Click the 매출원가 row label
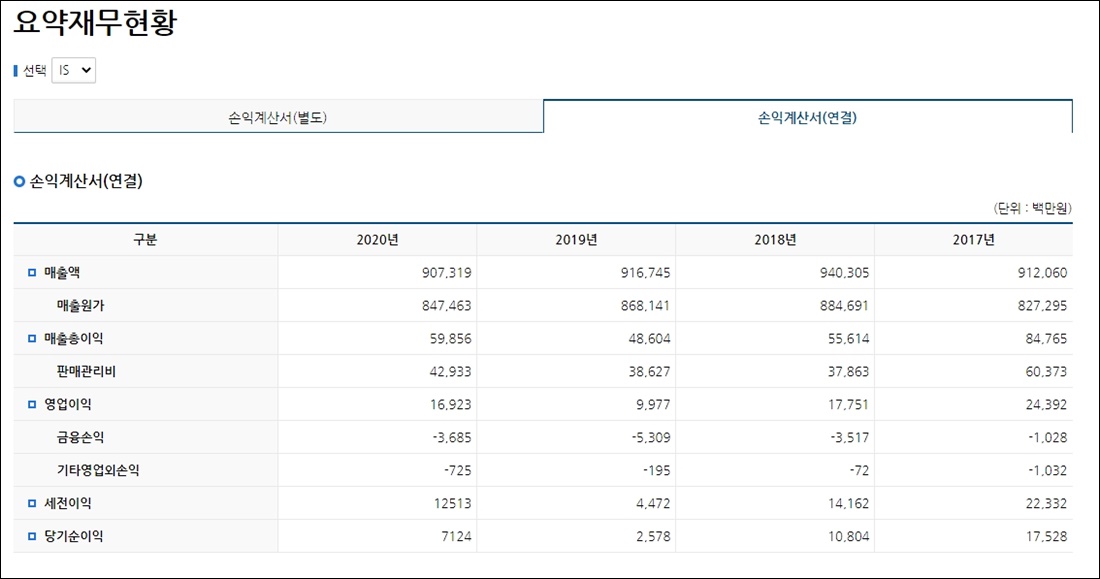1100x579 pixels. tap(81, 305)
